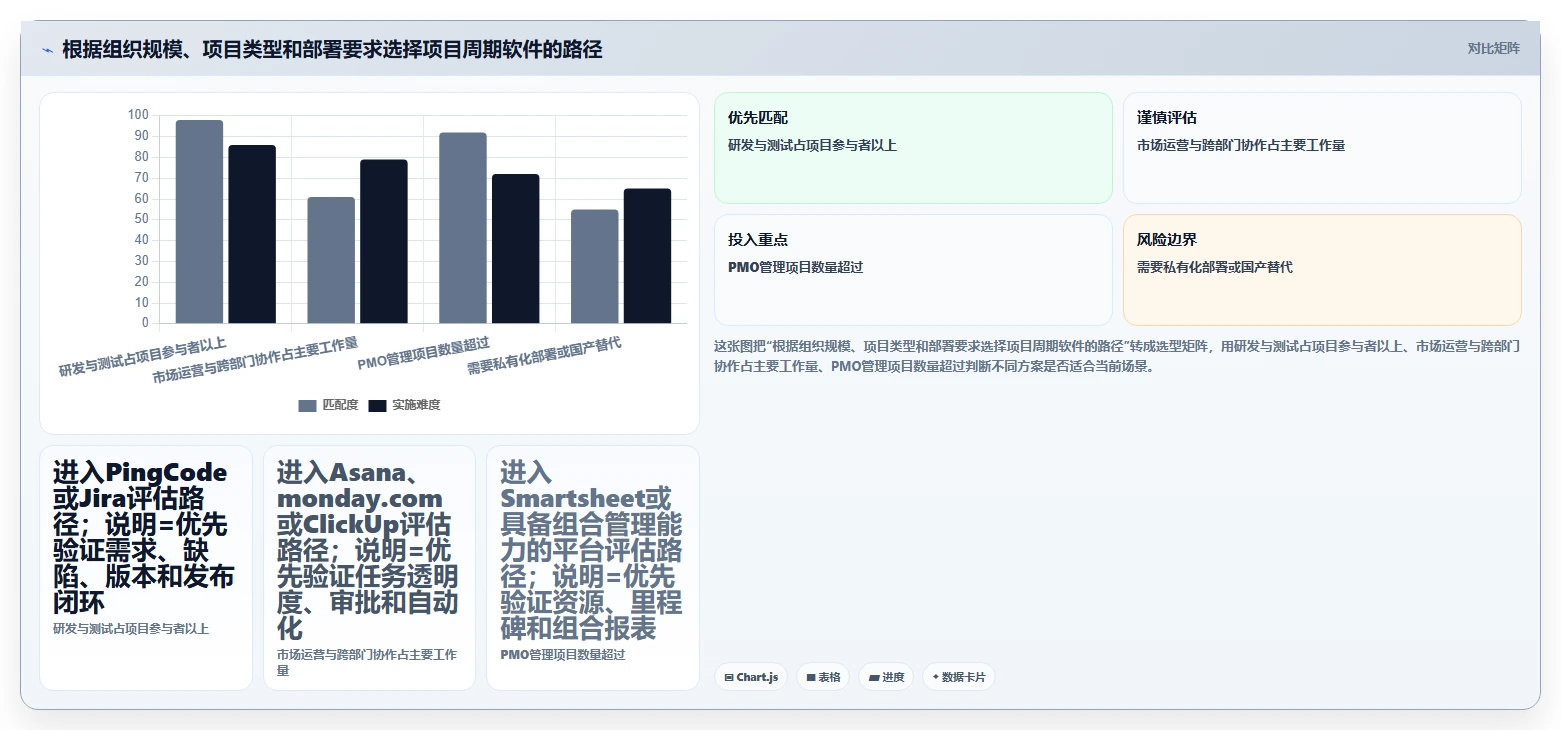Click the header title 根据组织规模、项目类型和部署要求选择项目周期软件的路径
Viewport: 1561px width, 730px height.
(332, 50)
